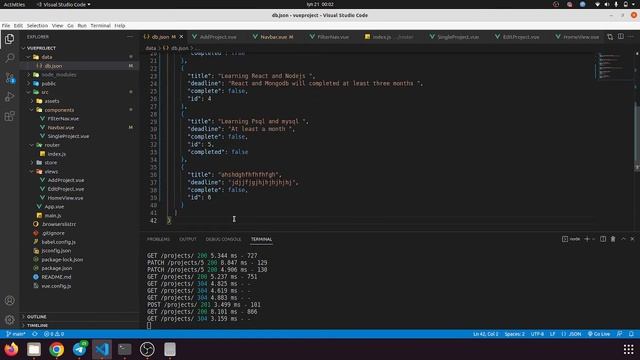
Task: Close the db.json editor tab
Action: [x=181, y=37]
